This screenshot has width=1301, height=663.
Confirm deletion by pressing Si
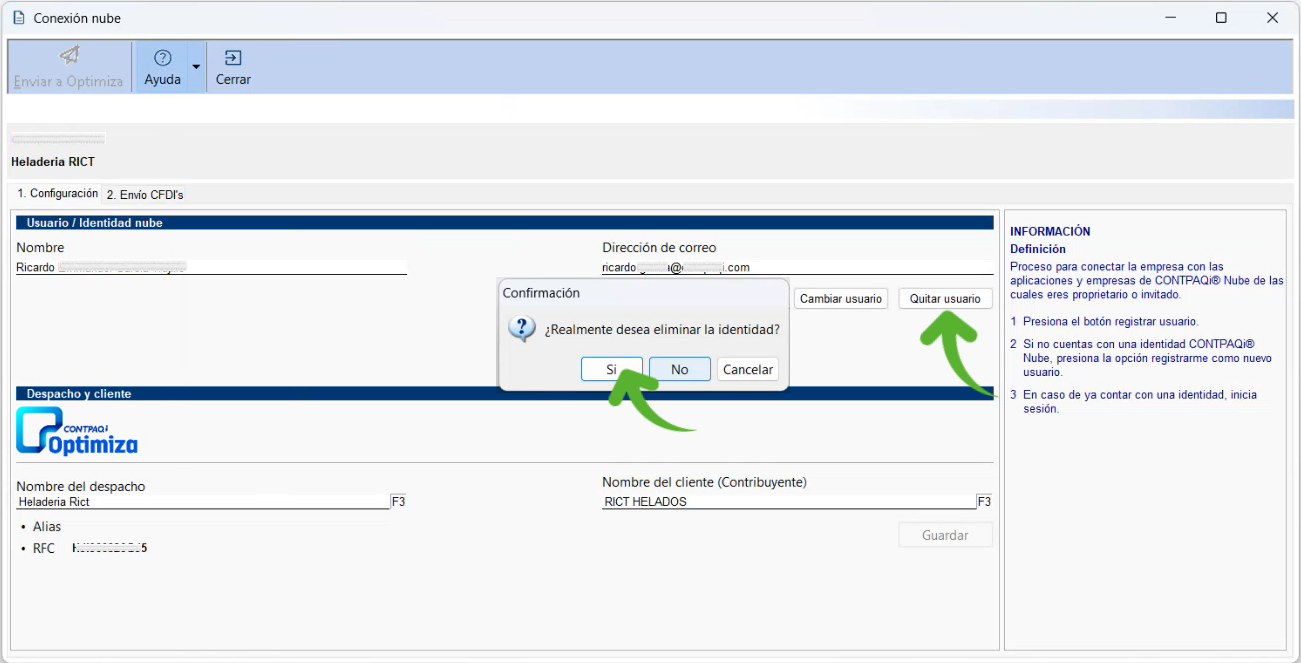click(611, 369)
